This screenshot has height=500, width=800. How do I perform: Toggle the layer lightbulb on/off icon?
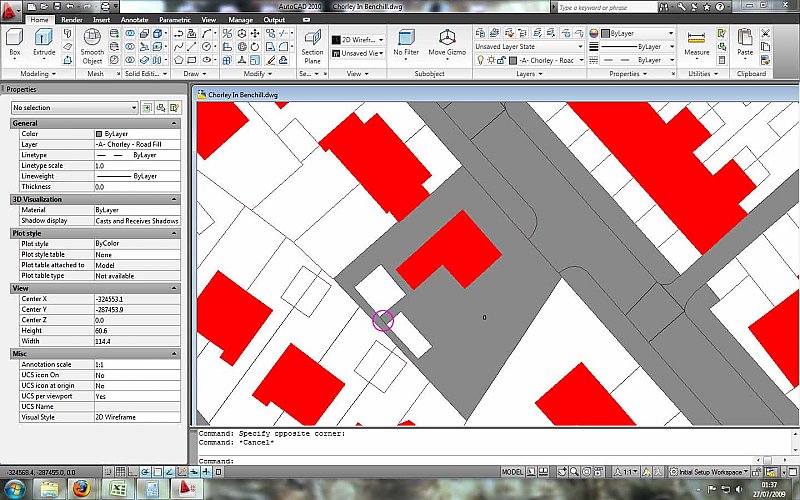[x=480, y=60]
